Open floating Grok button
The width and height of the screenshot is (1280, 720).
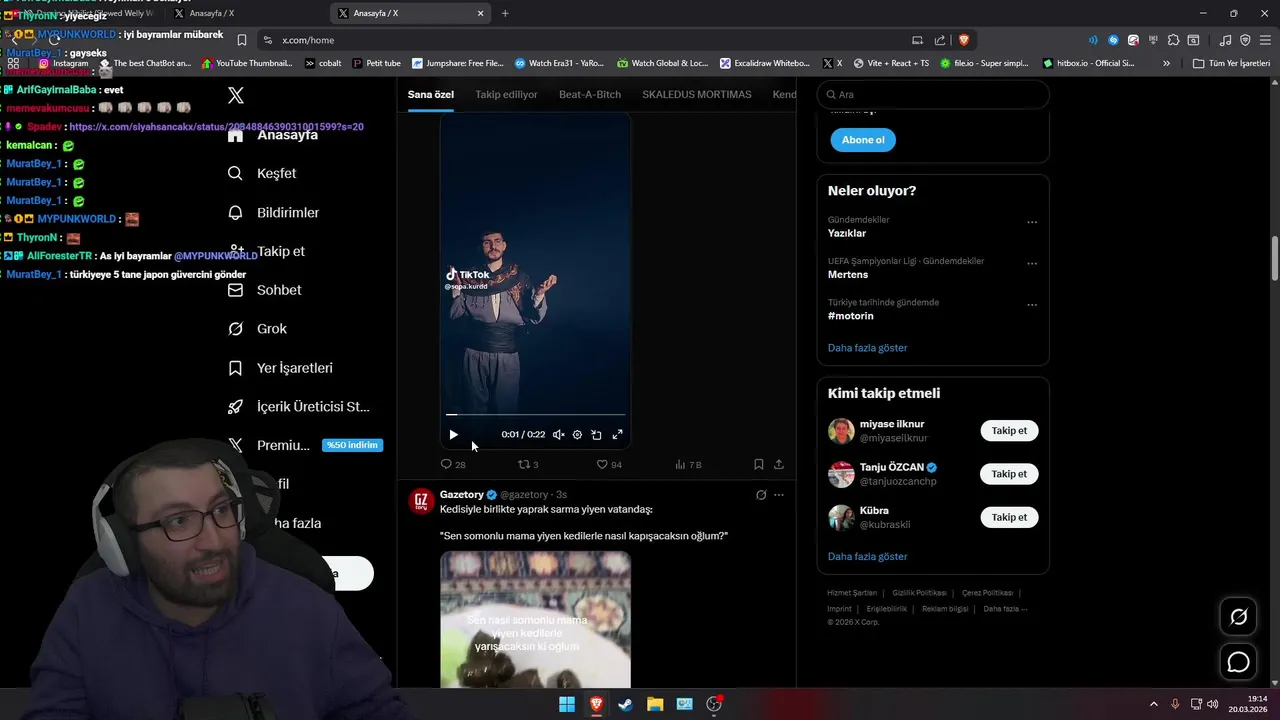[1238, 617]
